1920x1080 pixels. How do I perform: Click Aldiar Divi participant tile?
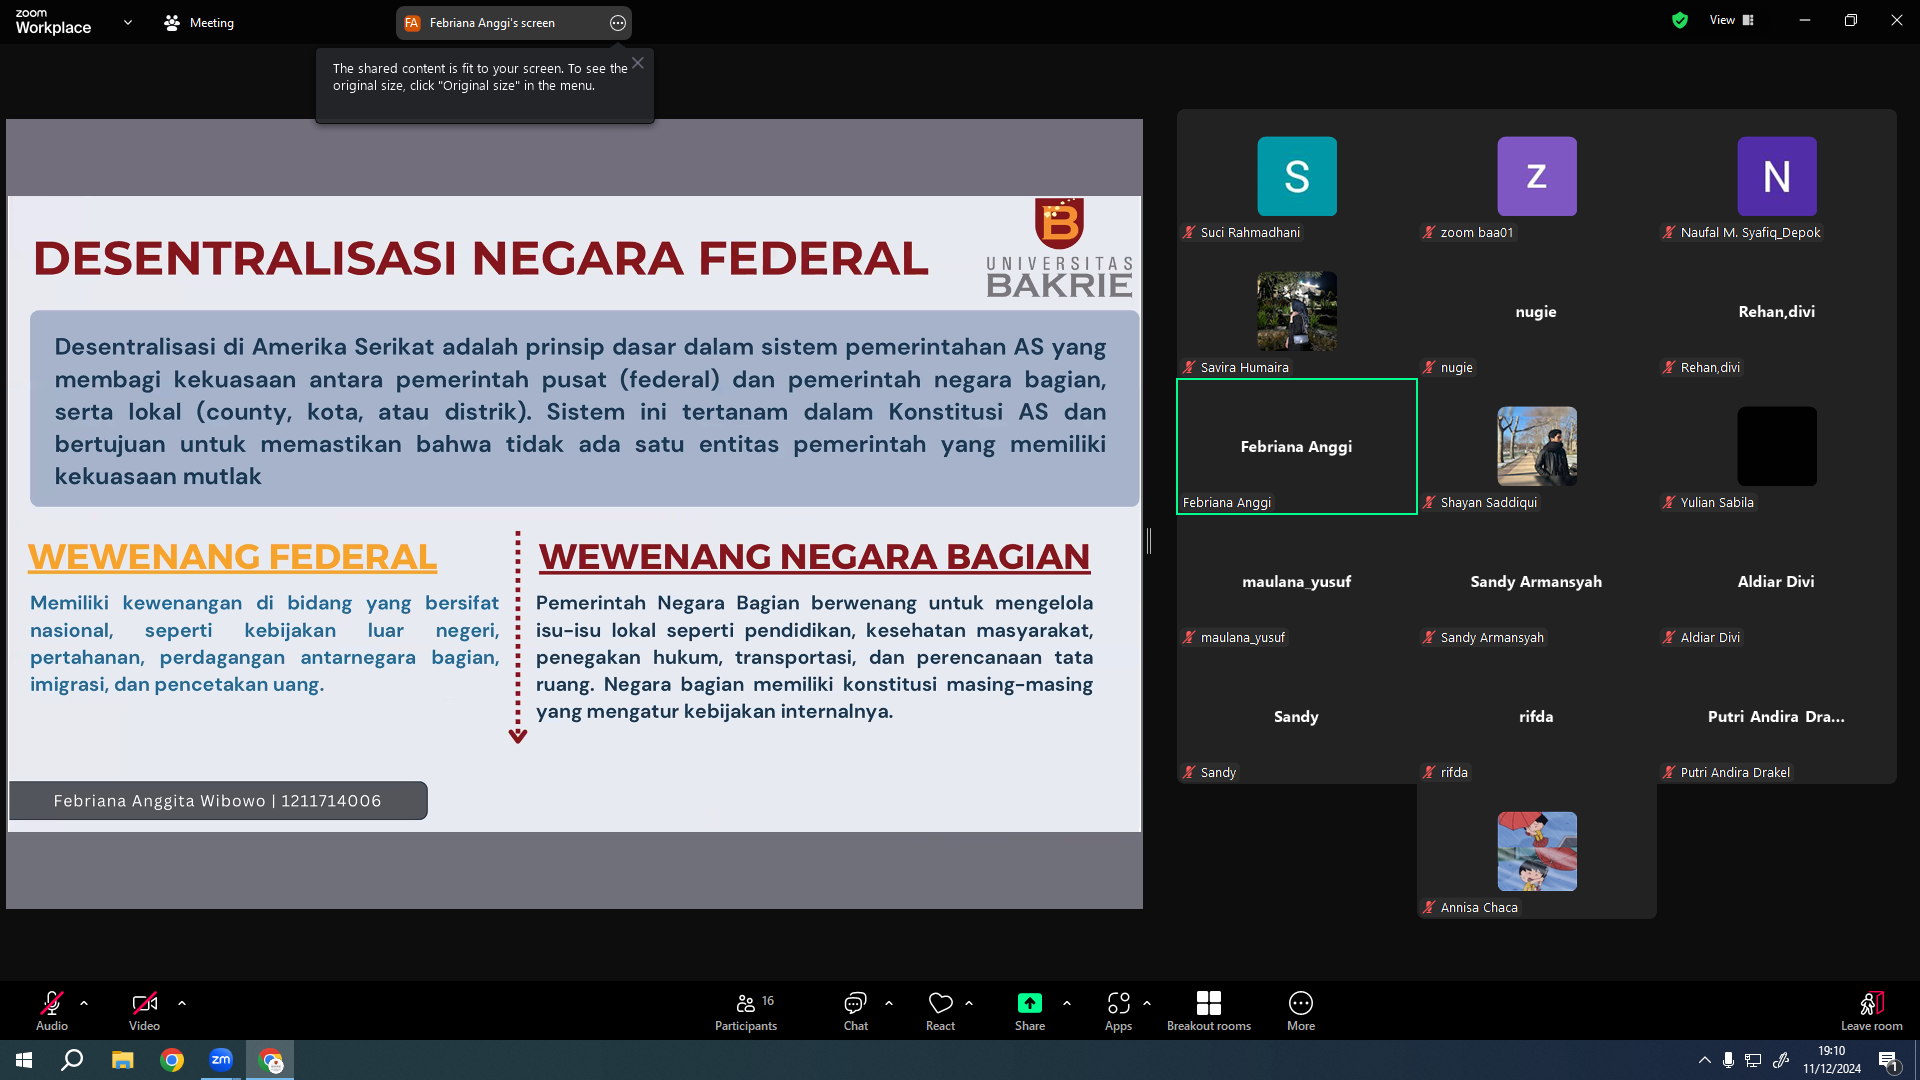coord(1777,581)
